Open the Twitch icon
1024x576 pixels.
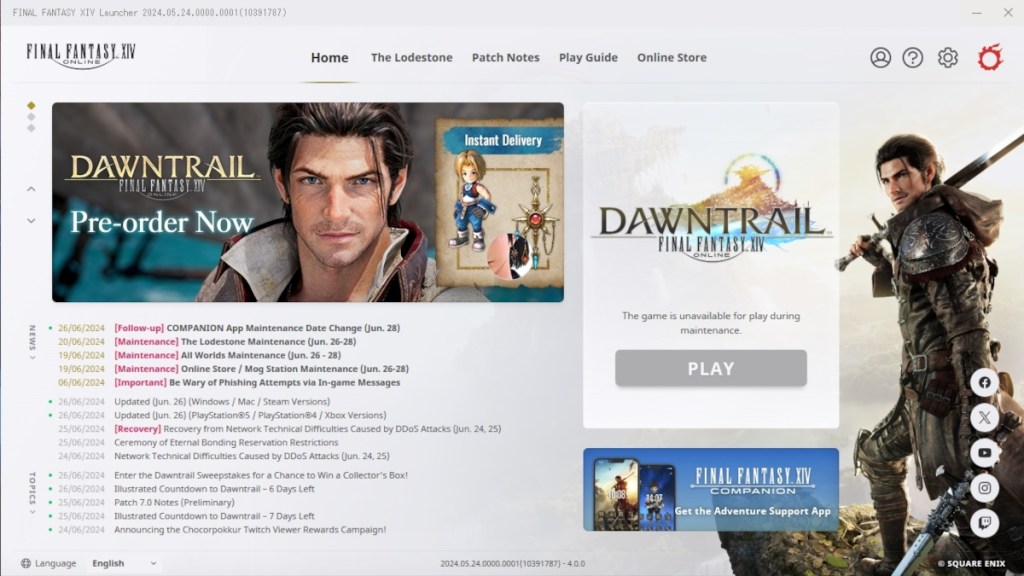point(985,523)
